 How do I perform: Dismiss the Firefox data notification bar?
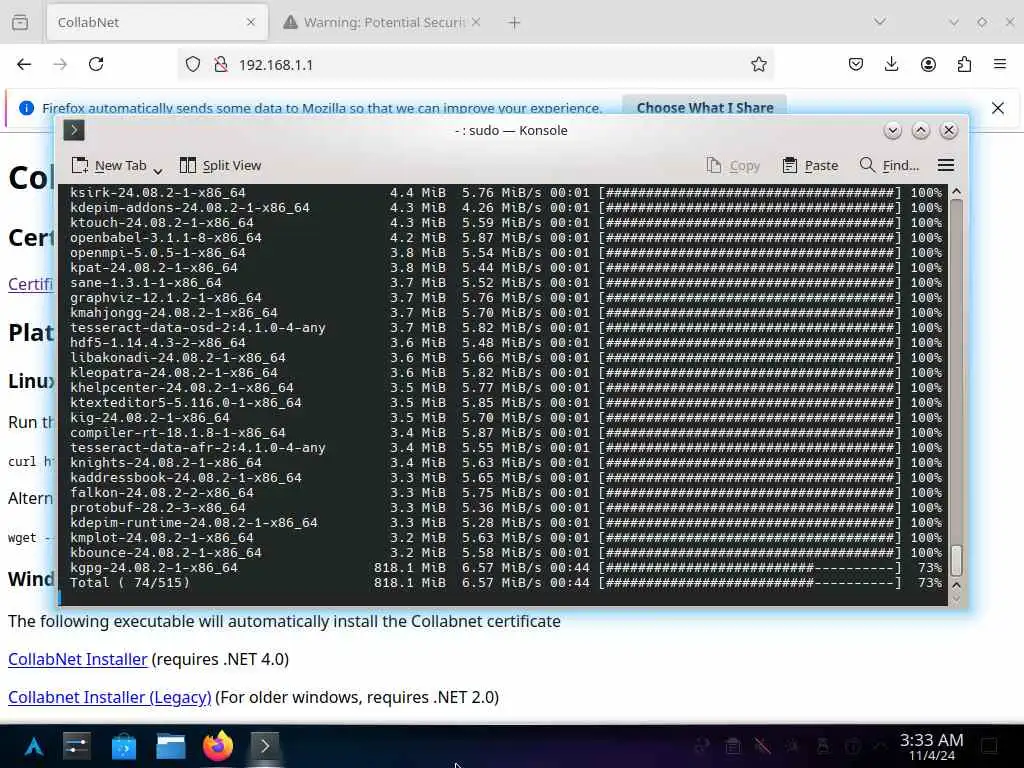tap(997, 108)
